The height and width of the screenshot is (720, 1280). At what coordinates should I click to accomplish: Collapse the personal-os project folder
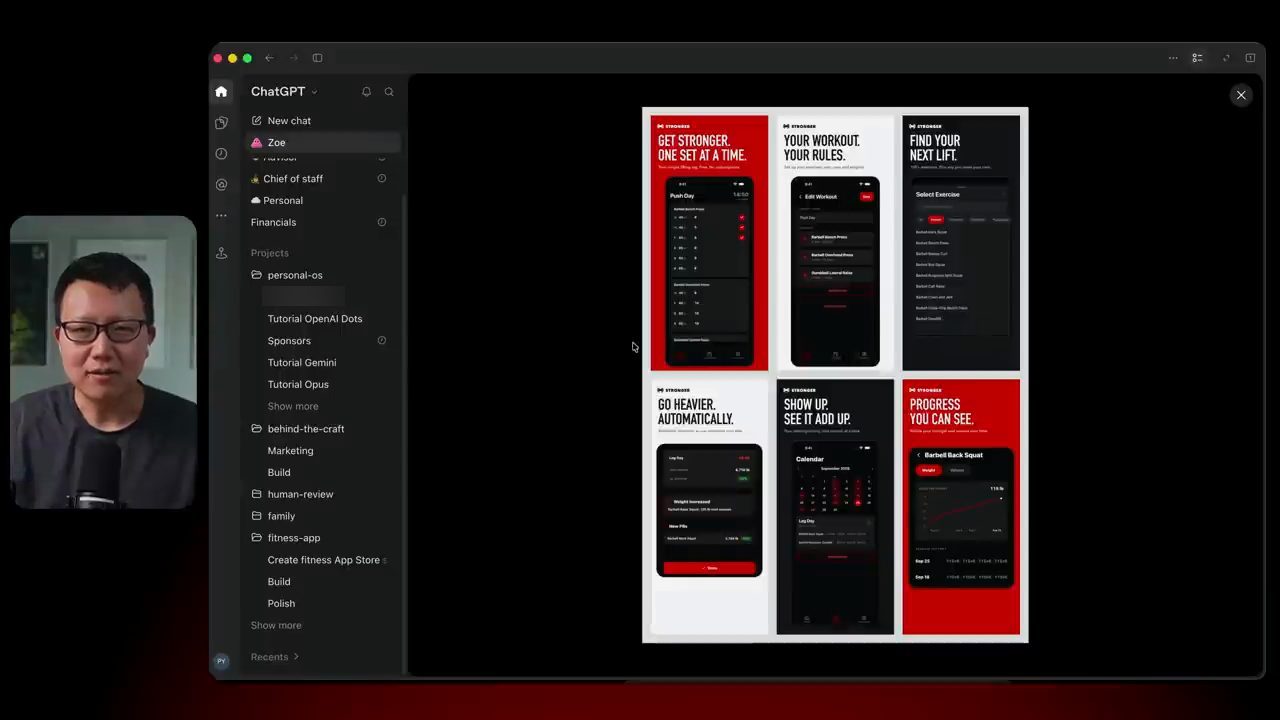pos(256,275)
